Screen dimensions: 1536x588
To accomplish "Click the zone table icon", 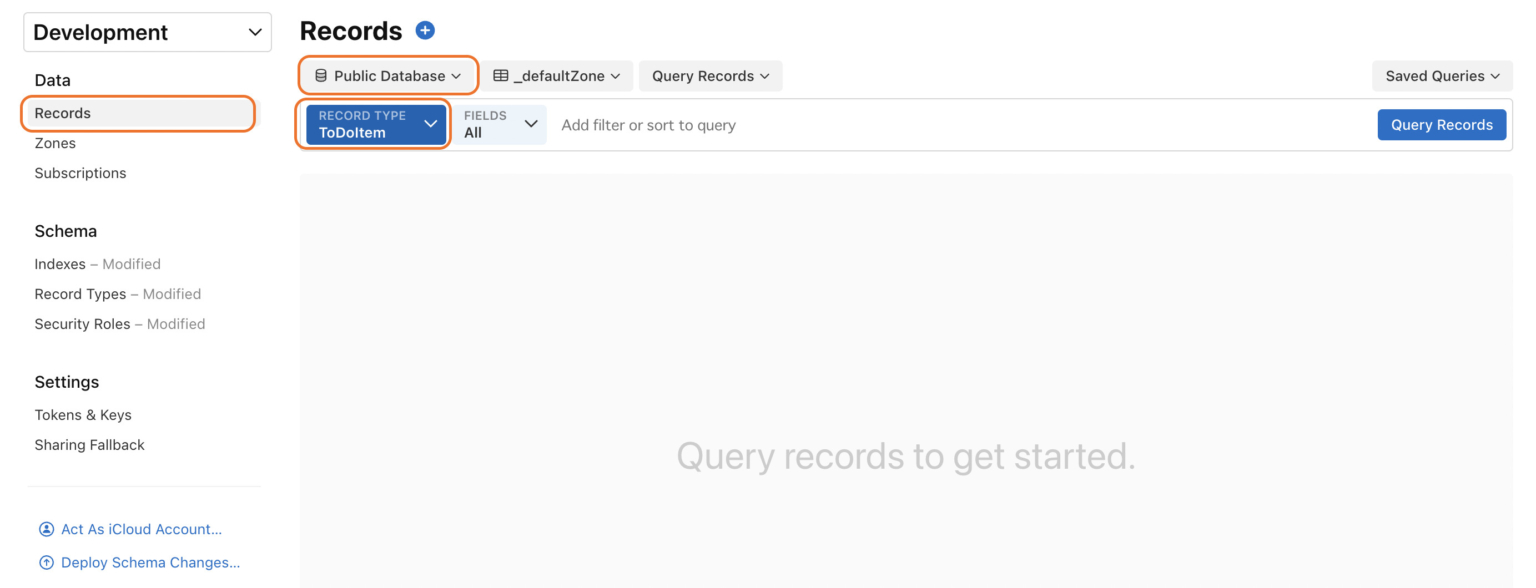I will pos(501,76).
